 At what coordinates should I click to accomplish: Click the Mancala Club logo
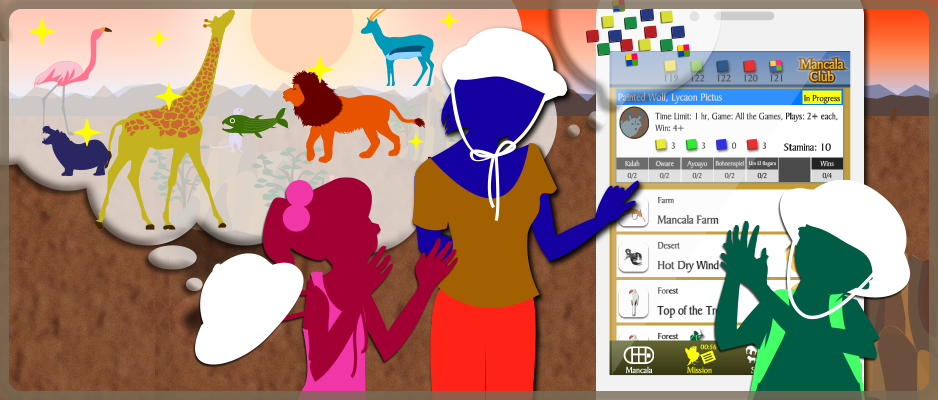tap(823, 67)
